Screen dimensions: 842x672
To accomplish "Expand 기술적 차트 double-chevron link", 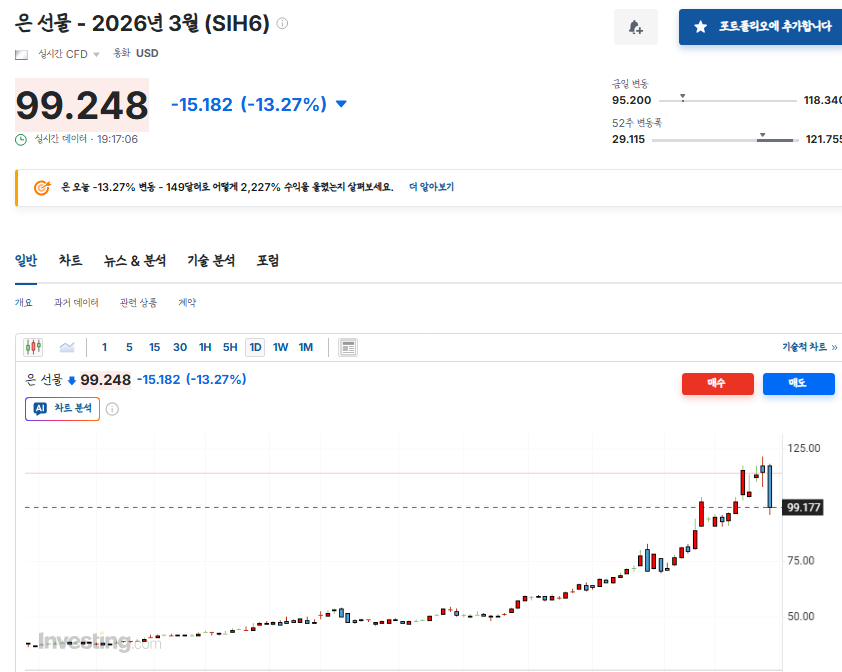I will click(809, 347).
